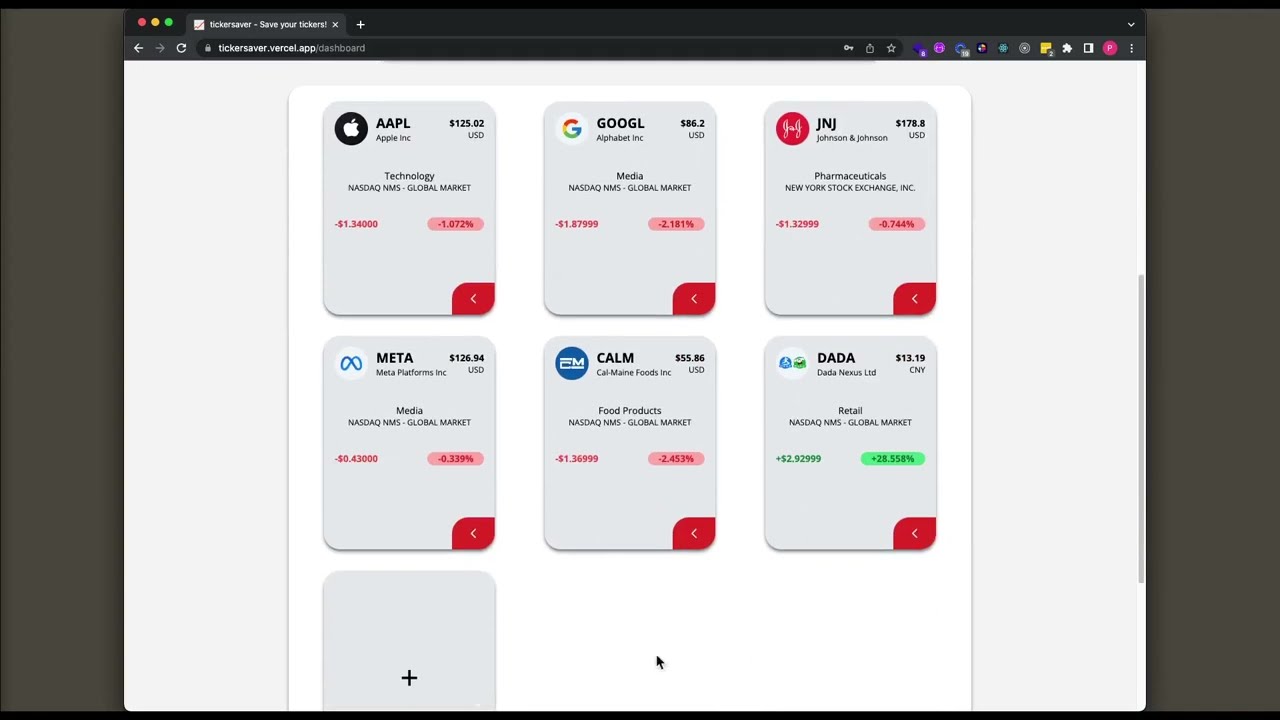Expand the CALM card red arrow
This screenshot has height=720, width=1280.
click(x=694, y=533)
